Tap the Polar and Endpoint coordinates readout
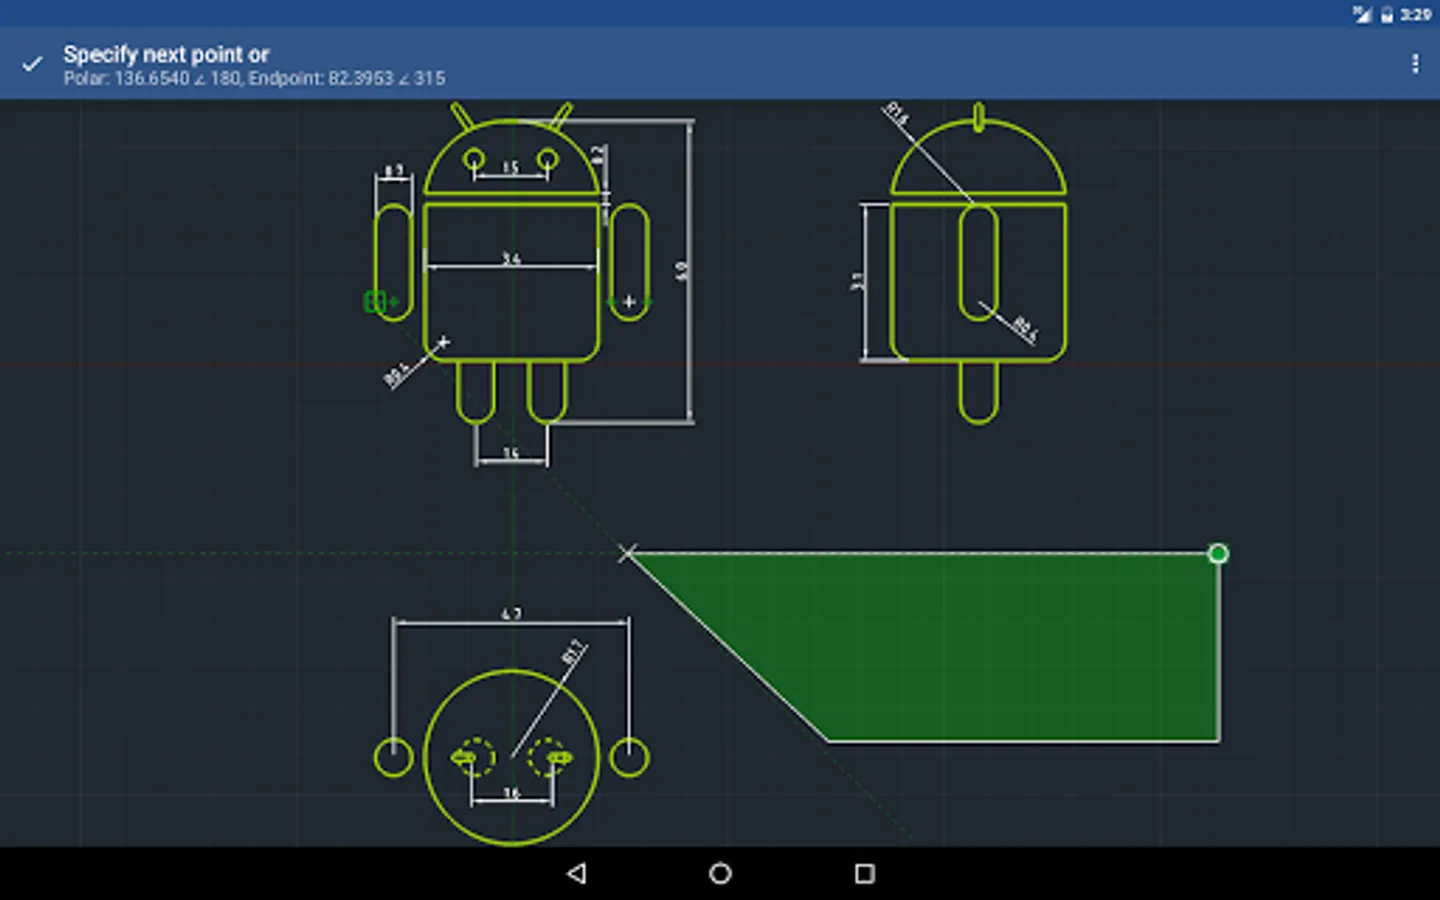1440x900 pixels. pos(254,78)
